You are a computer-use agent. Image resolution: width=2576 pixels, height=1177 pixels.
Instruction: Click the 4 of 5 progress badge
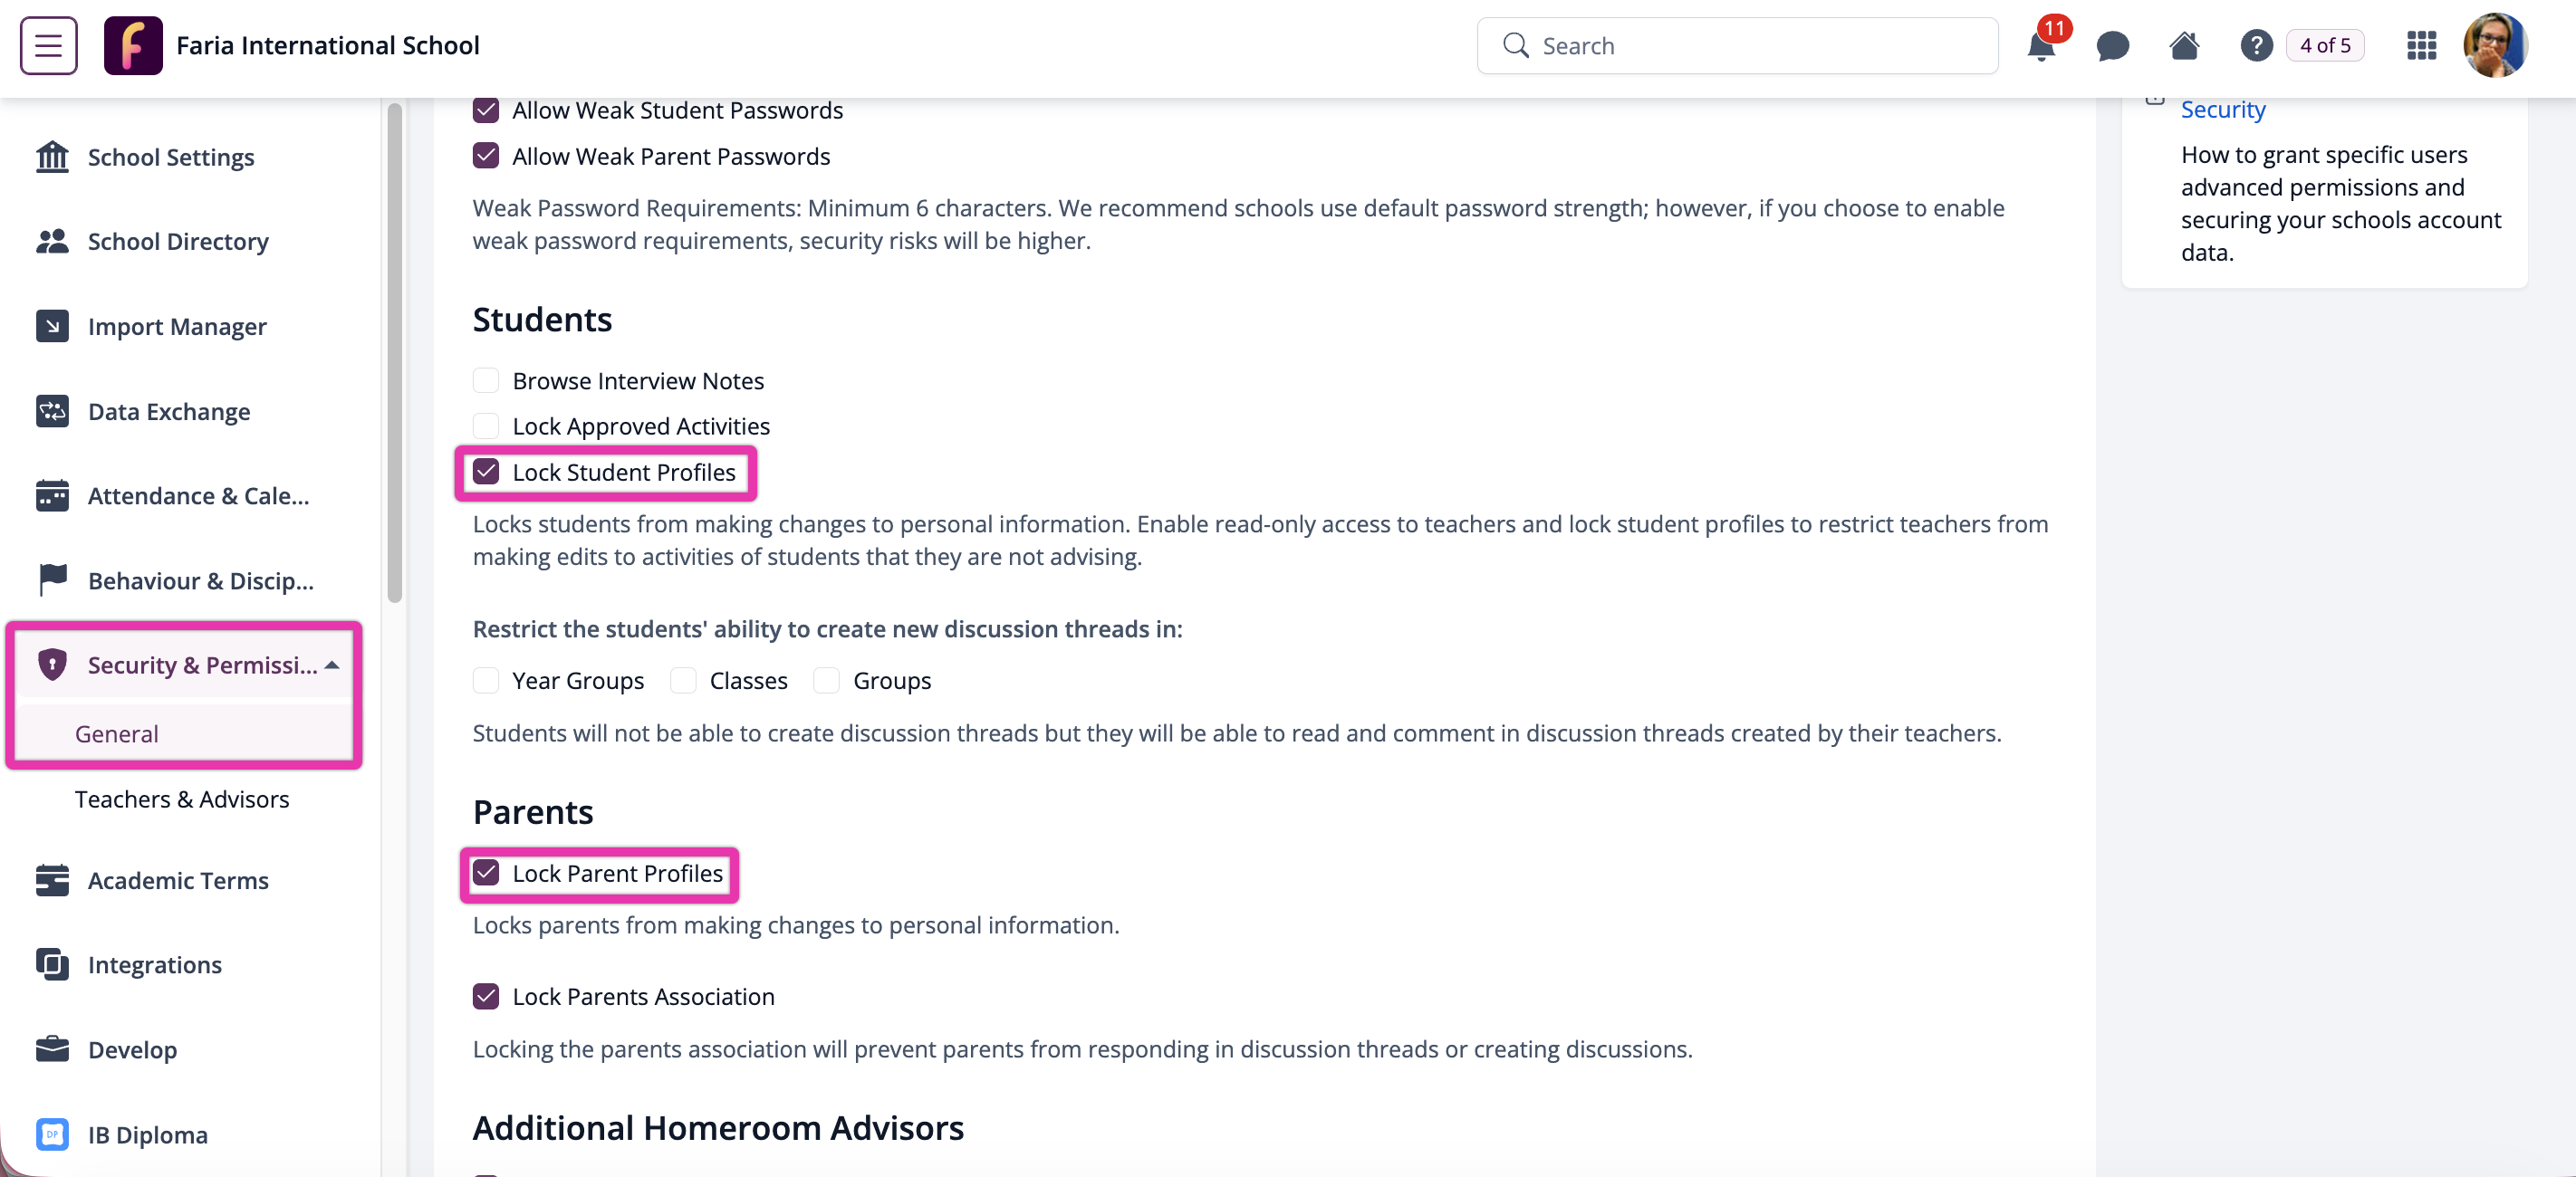[2325, 46]
